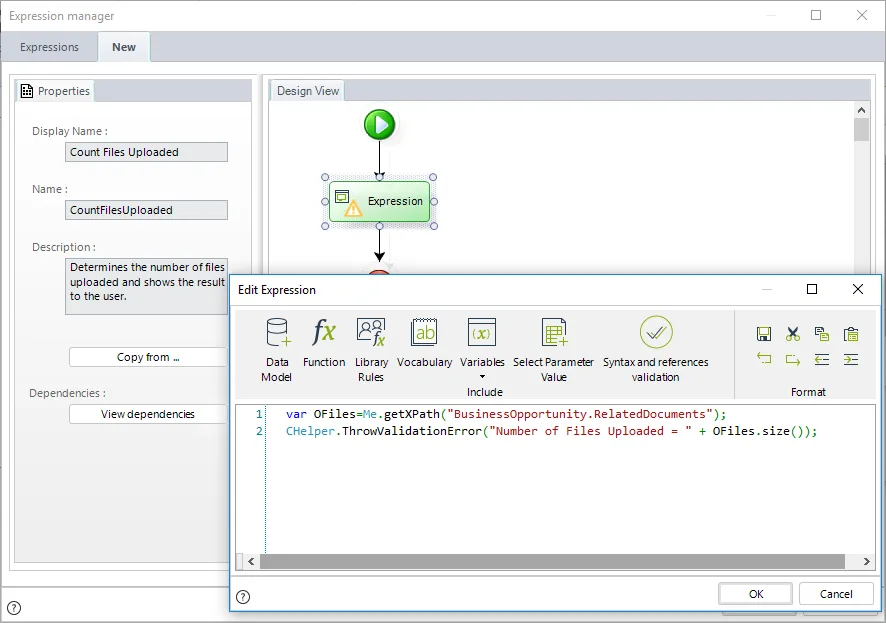886x623 pixels.
Task: Click code editor scroll left arrow
Action: [251, 561]
